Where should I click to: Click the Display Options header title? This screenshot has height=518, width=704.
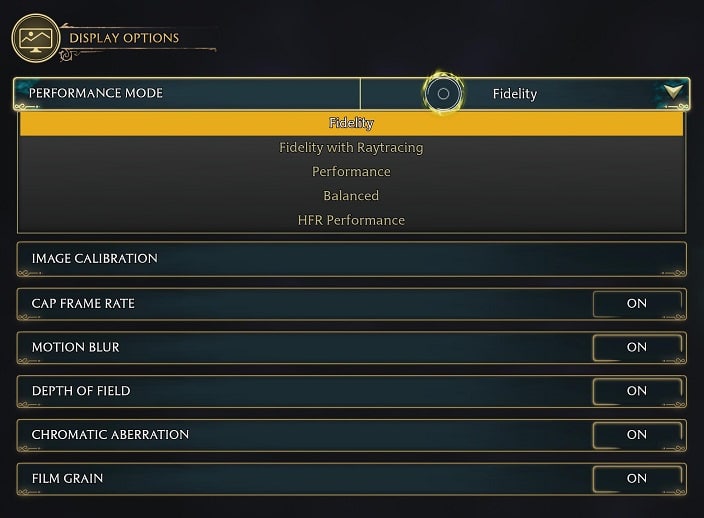[x=124, y=39]
